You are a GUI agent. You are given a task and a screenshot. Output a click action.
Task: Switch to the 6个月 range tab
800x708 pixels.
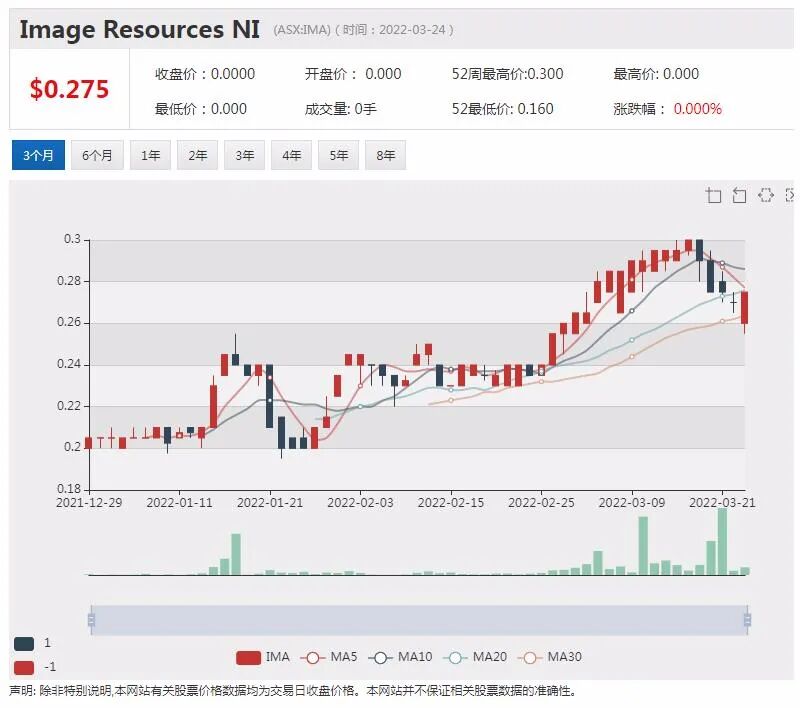click(x=97, y=155)
